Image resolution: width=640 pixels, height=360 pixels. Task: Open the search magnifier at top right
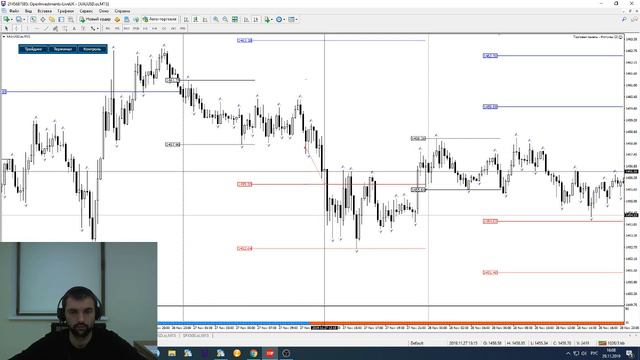coord(624,19)
